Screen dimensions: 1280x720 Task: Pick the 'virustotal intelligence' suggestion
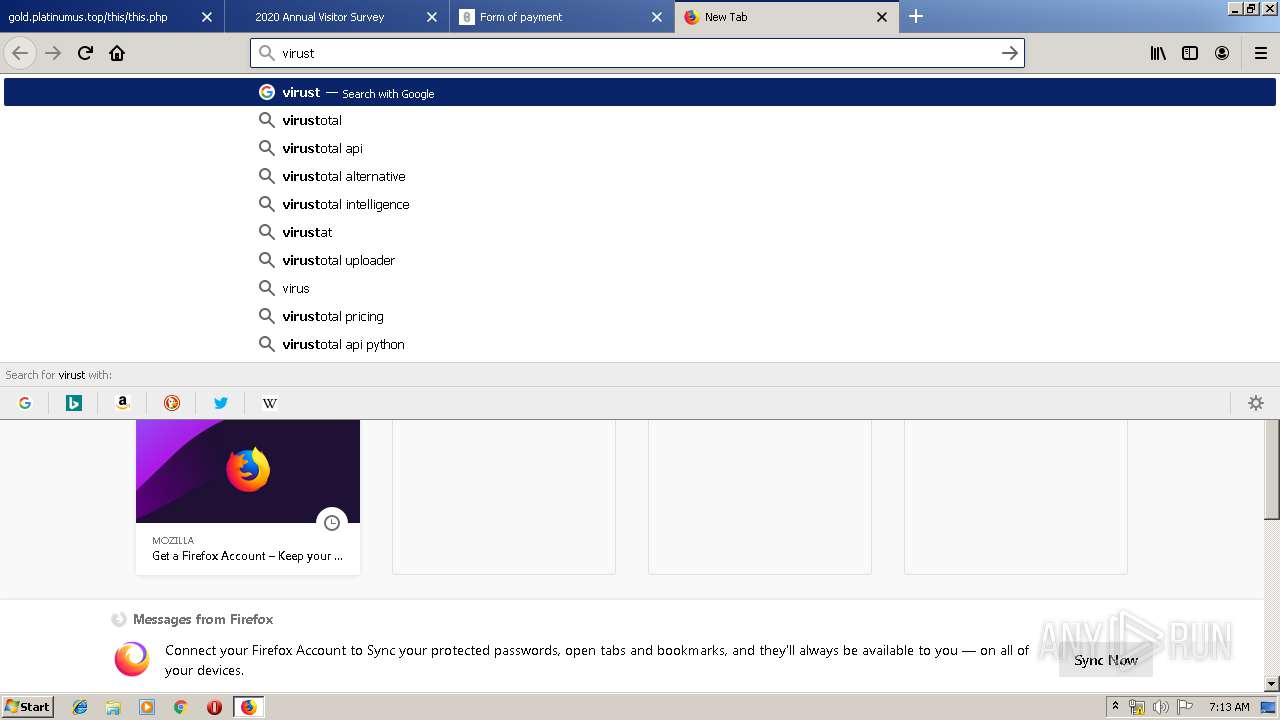coord(640,204)
